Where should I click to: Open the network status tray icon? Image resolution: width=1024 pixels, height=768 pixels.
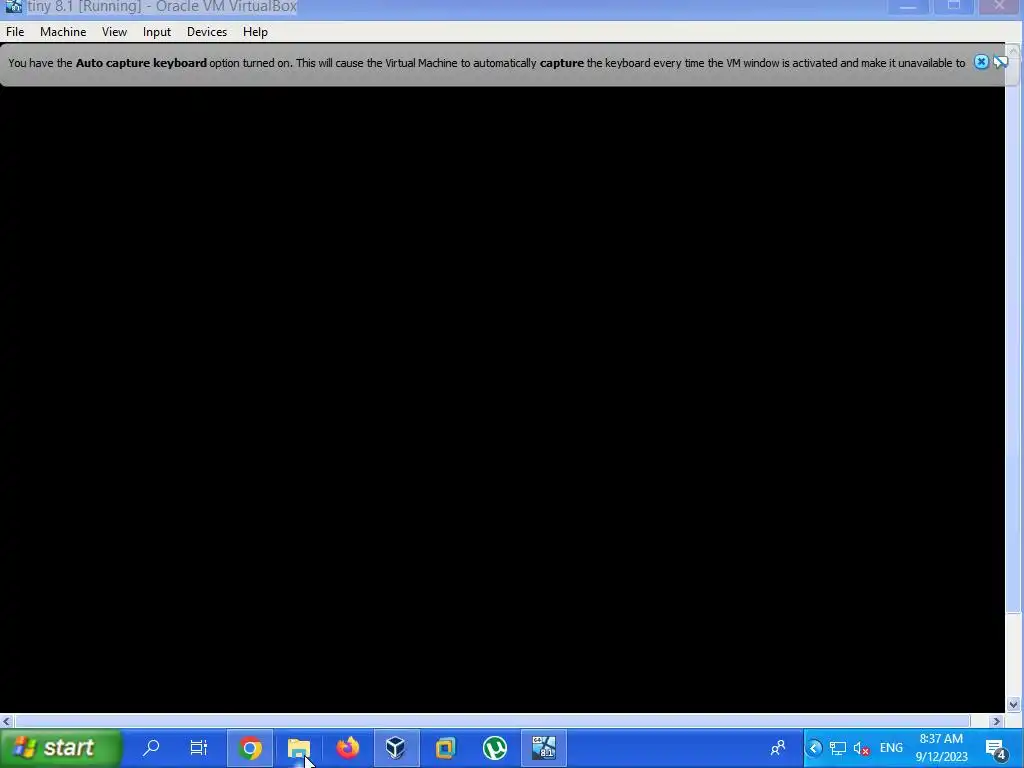[838, 748]
